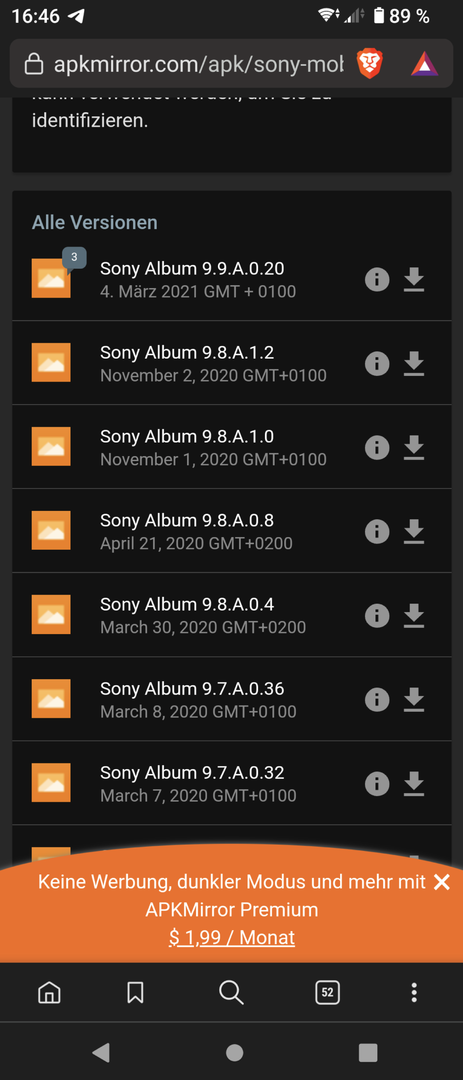Open the browser three-dot menu

[x=413, y=993]
